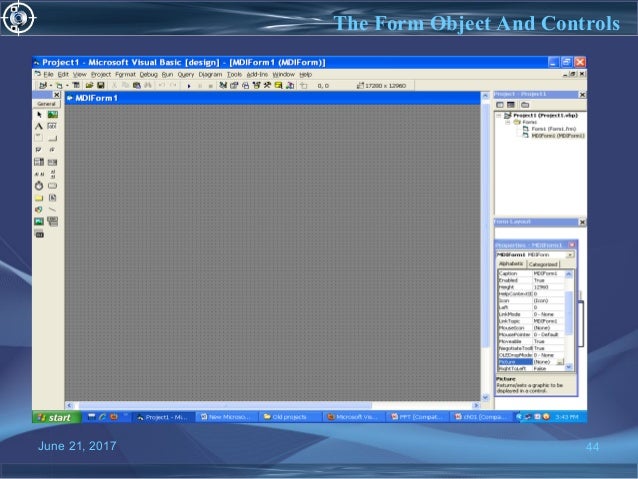Switch to the Microsoft Vis... taskbar button

click(353, 417)
